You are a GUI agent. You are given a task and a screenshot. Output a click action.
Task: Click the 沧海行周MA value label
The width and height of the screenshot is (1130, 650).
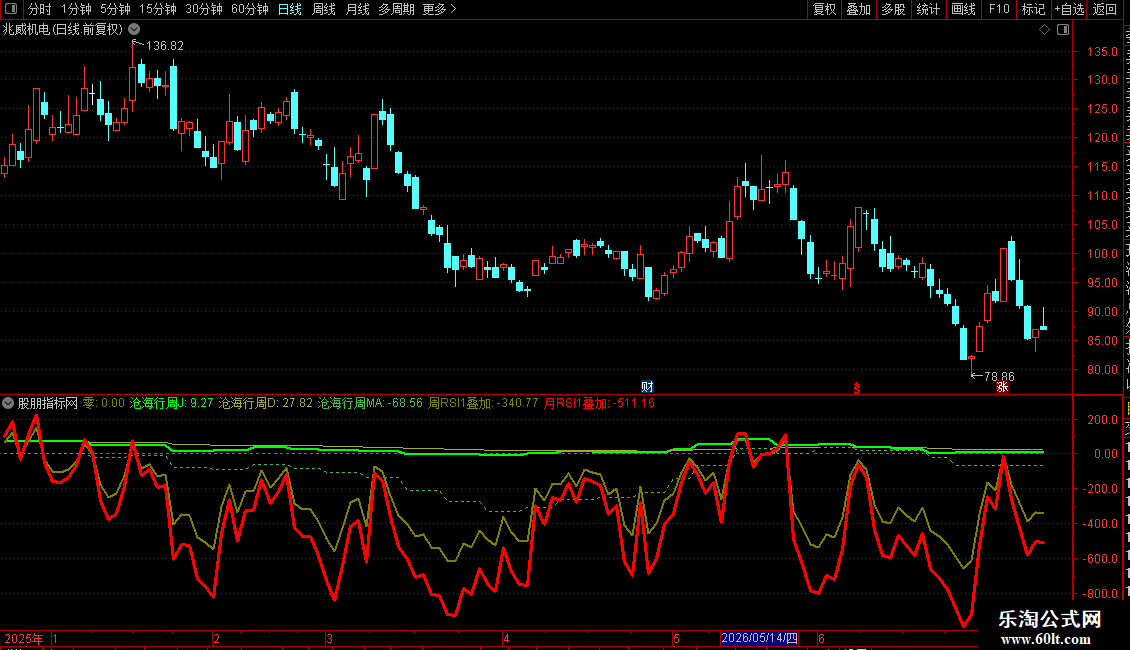pyautogui.click(x=370, y=404)
